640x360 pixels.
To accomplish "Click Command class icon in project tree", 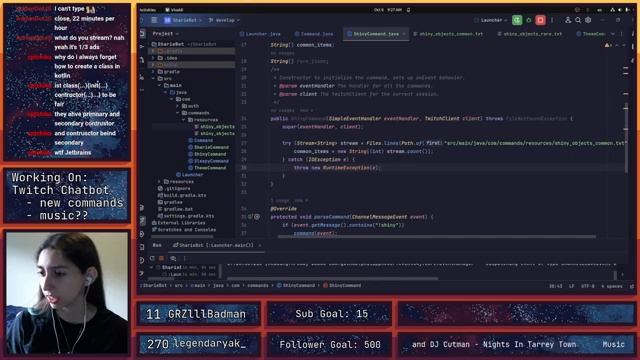I will click(x=191, y=140).
